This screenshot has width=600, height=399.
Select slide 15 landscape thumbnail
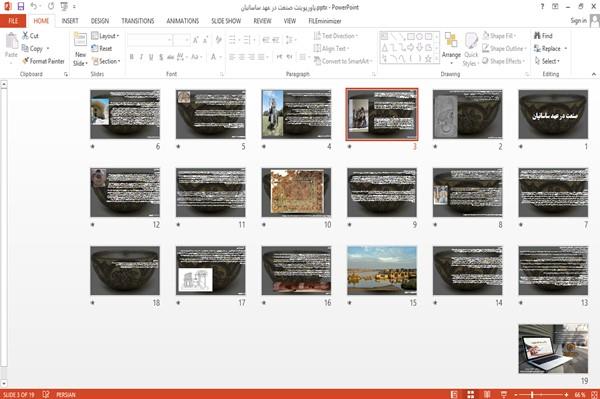[382, 270]
